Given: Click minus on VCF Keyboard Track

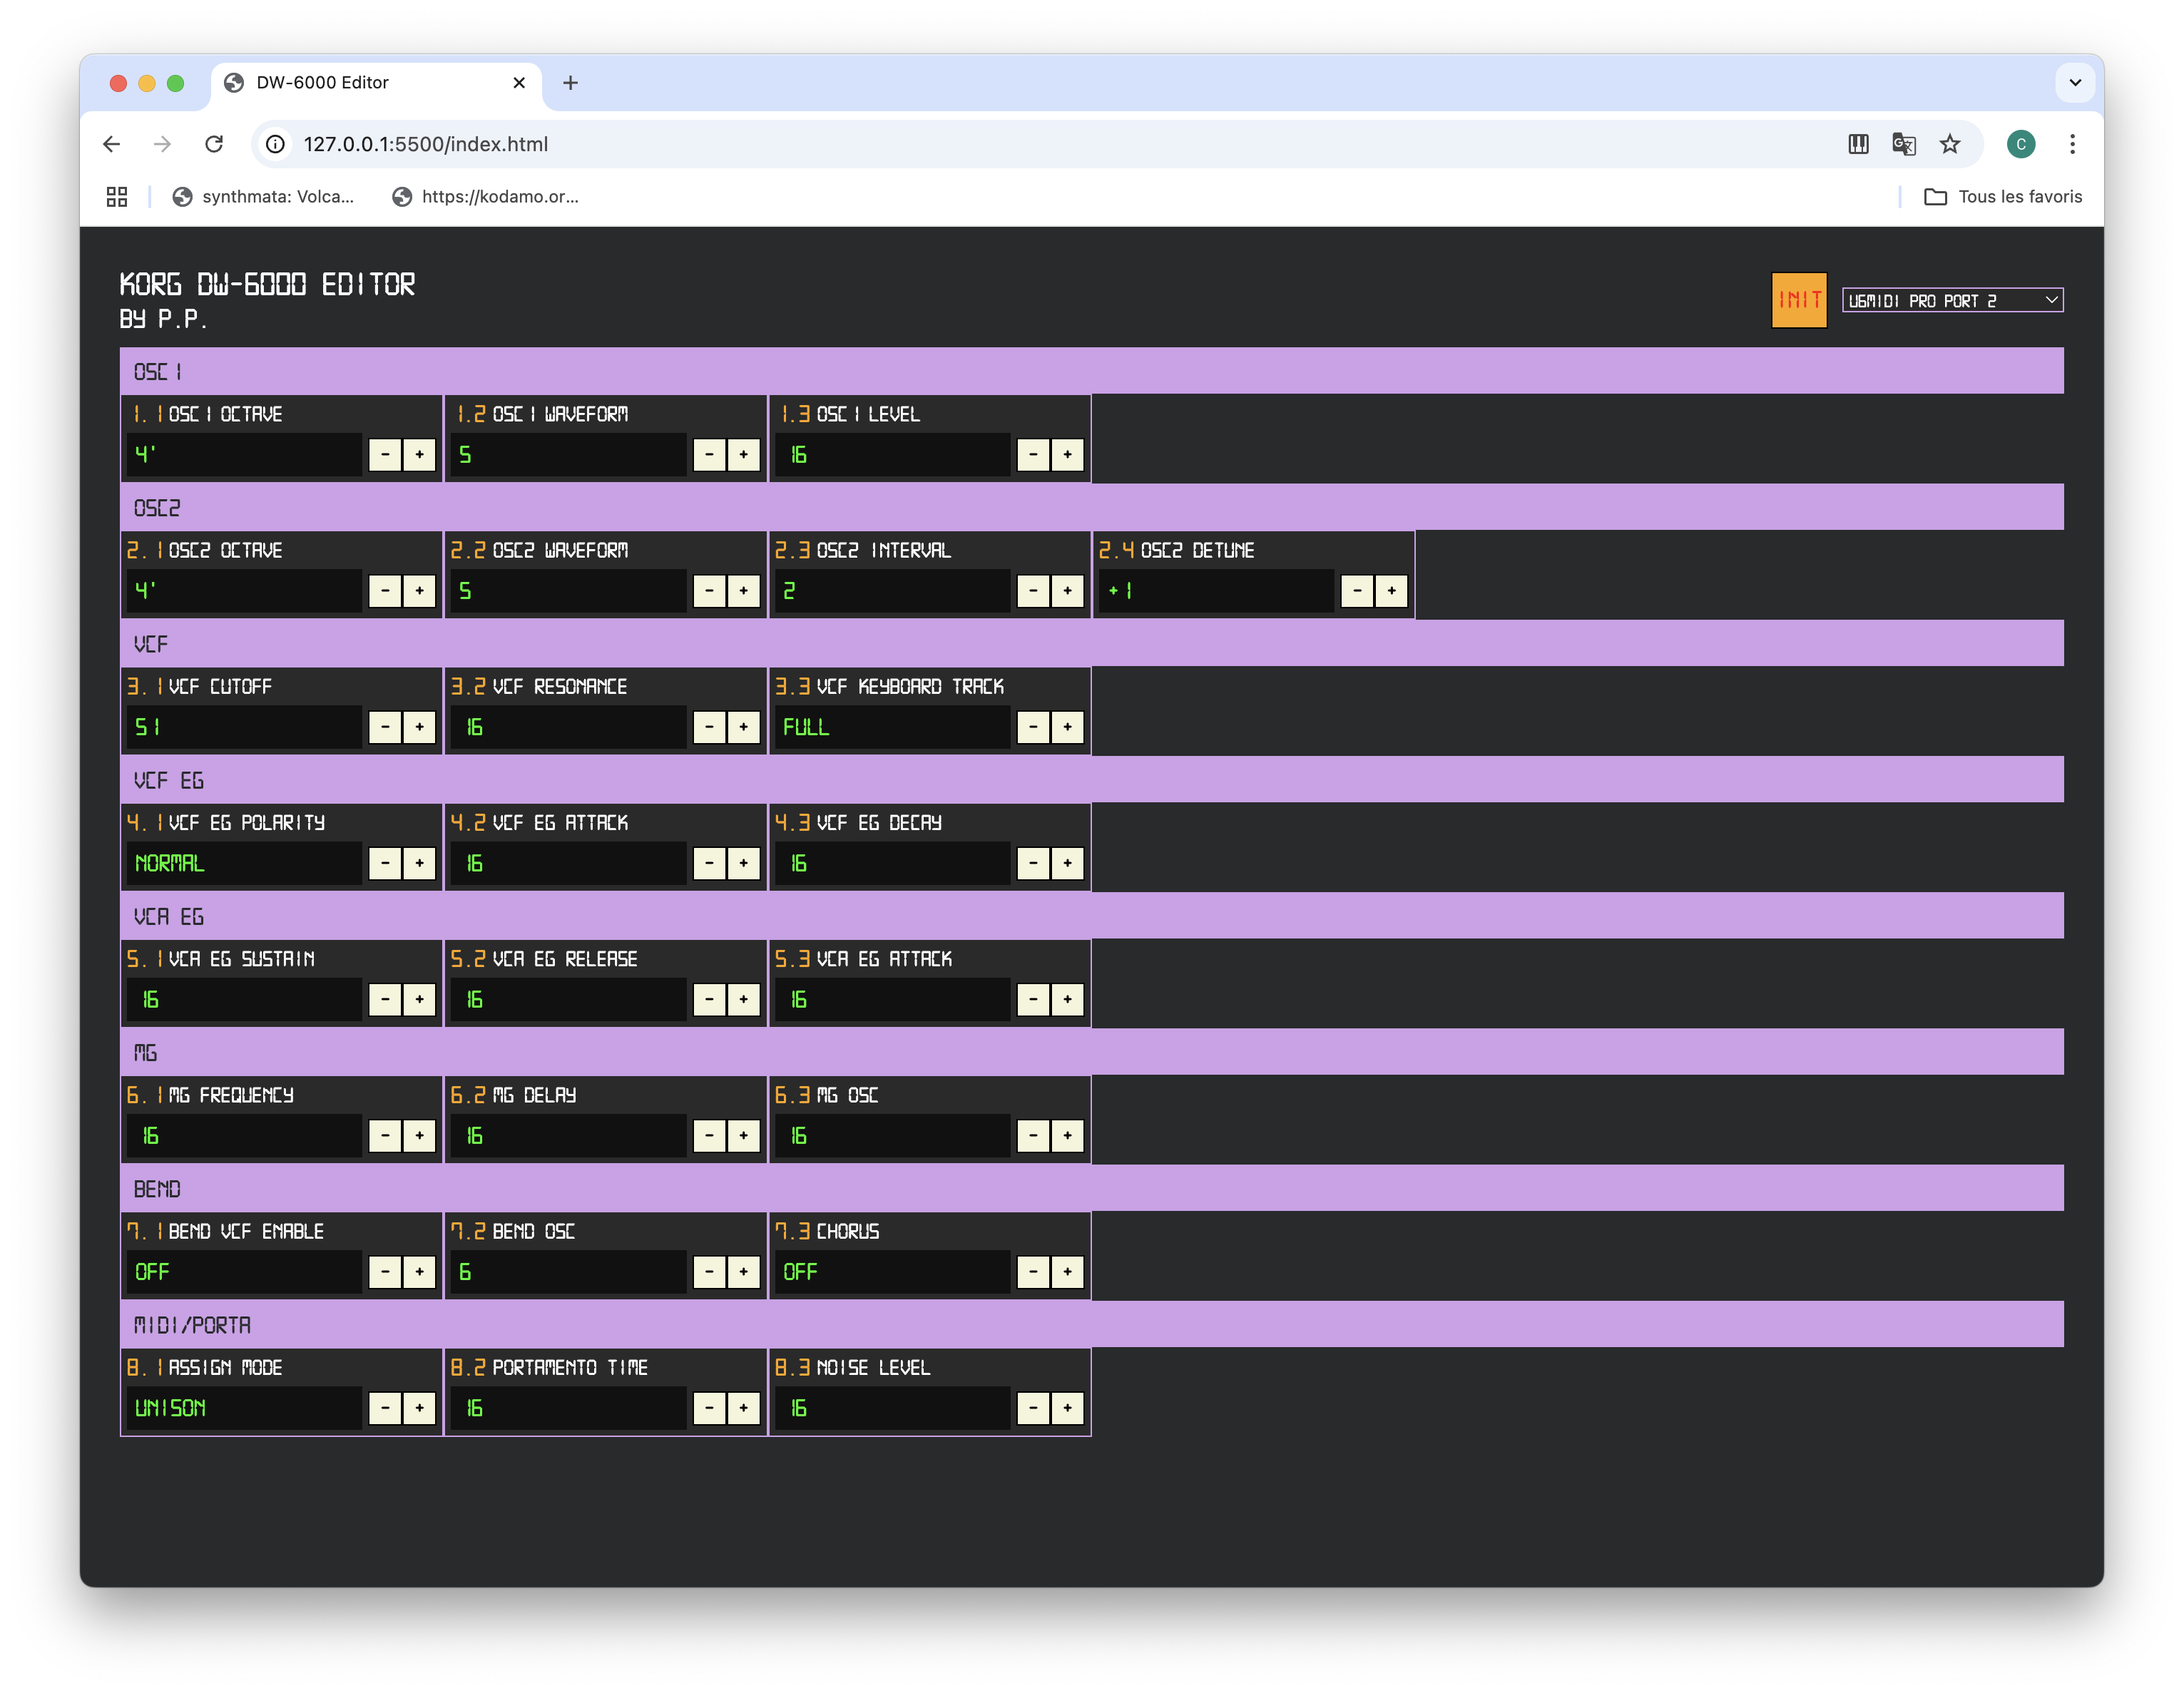Looking at the screenshot, I should pyautogui.click(x=1033, y=727).
